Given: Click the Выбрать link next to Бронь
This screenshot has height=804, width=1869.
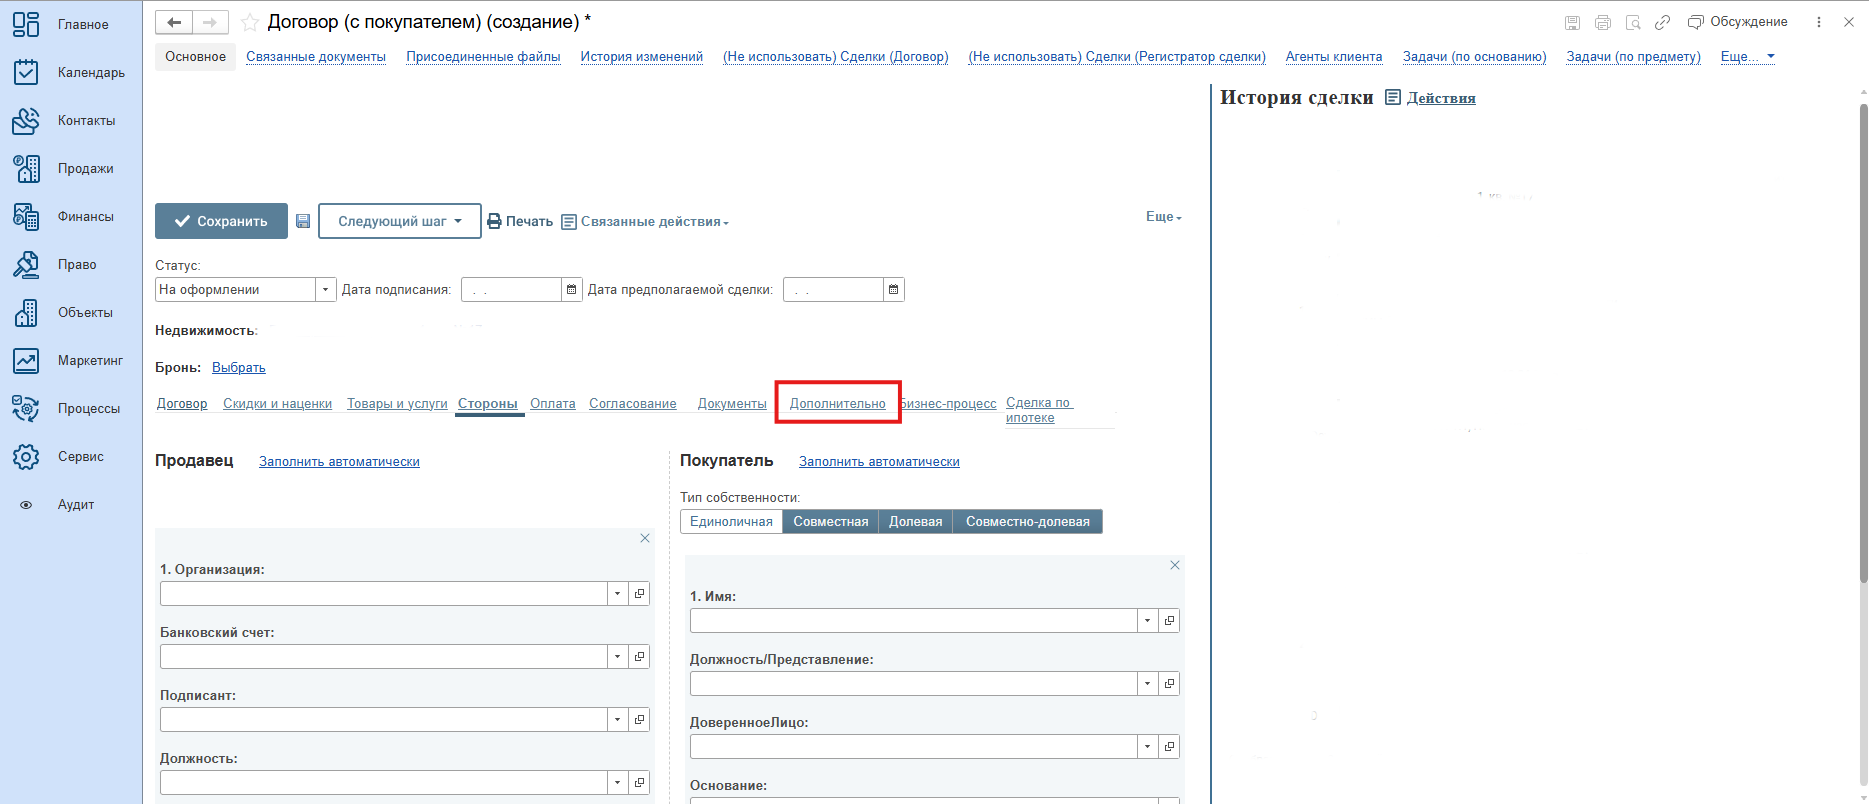Looking at the screenshot, I should (x=238, y=368).
